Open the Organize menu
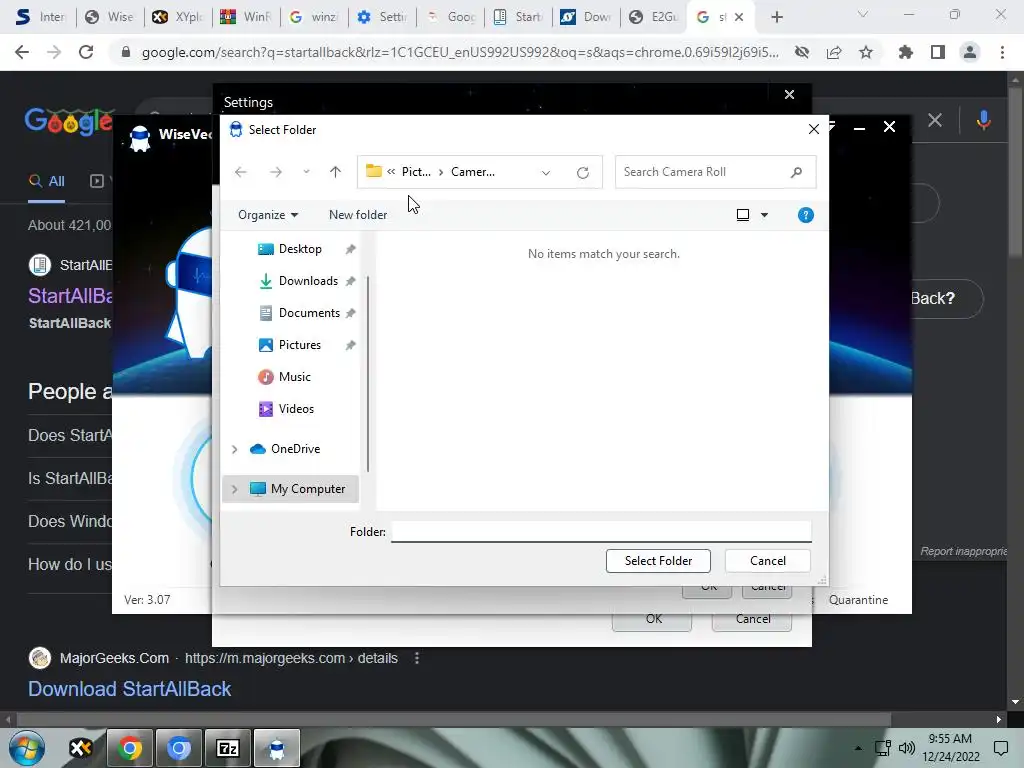 268,215
